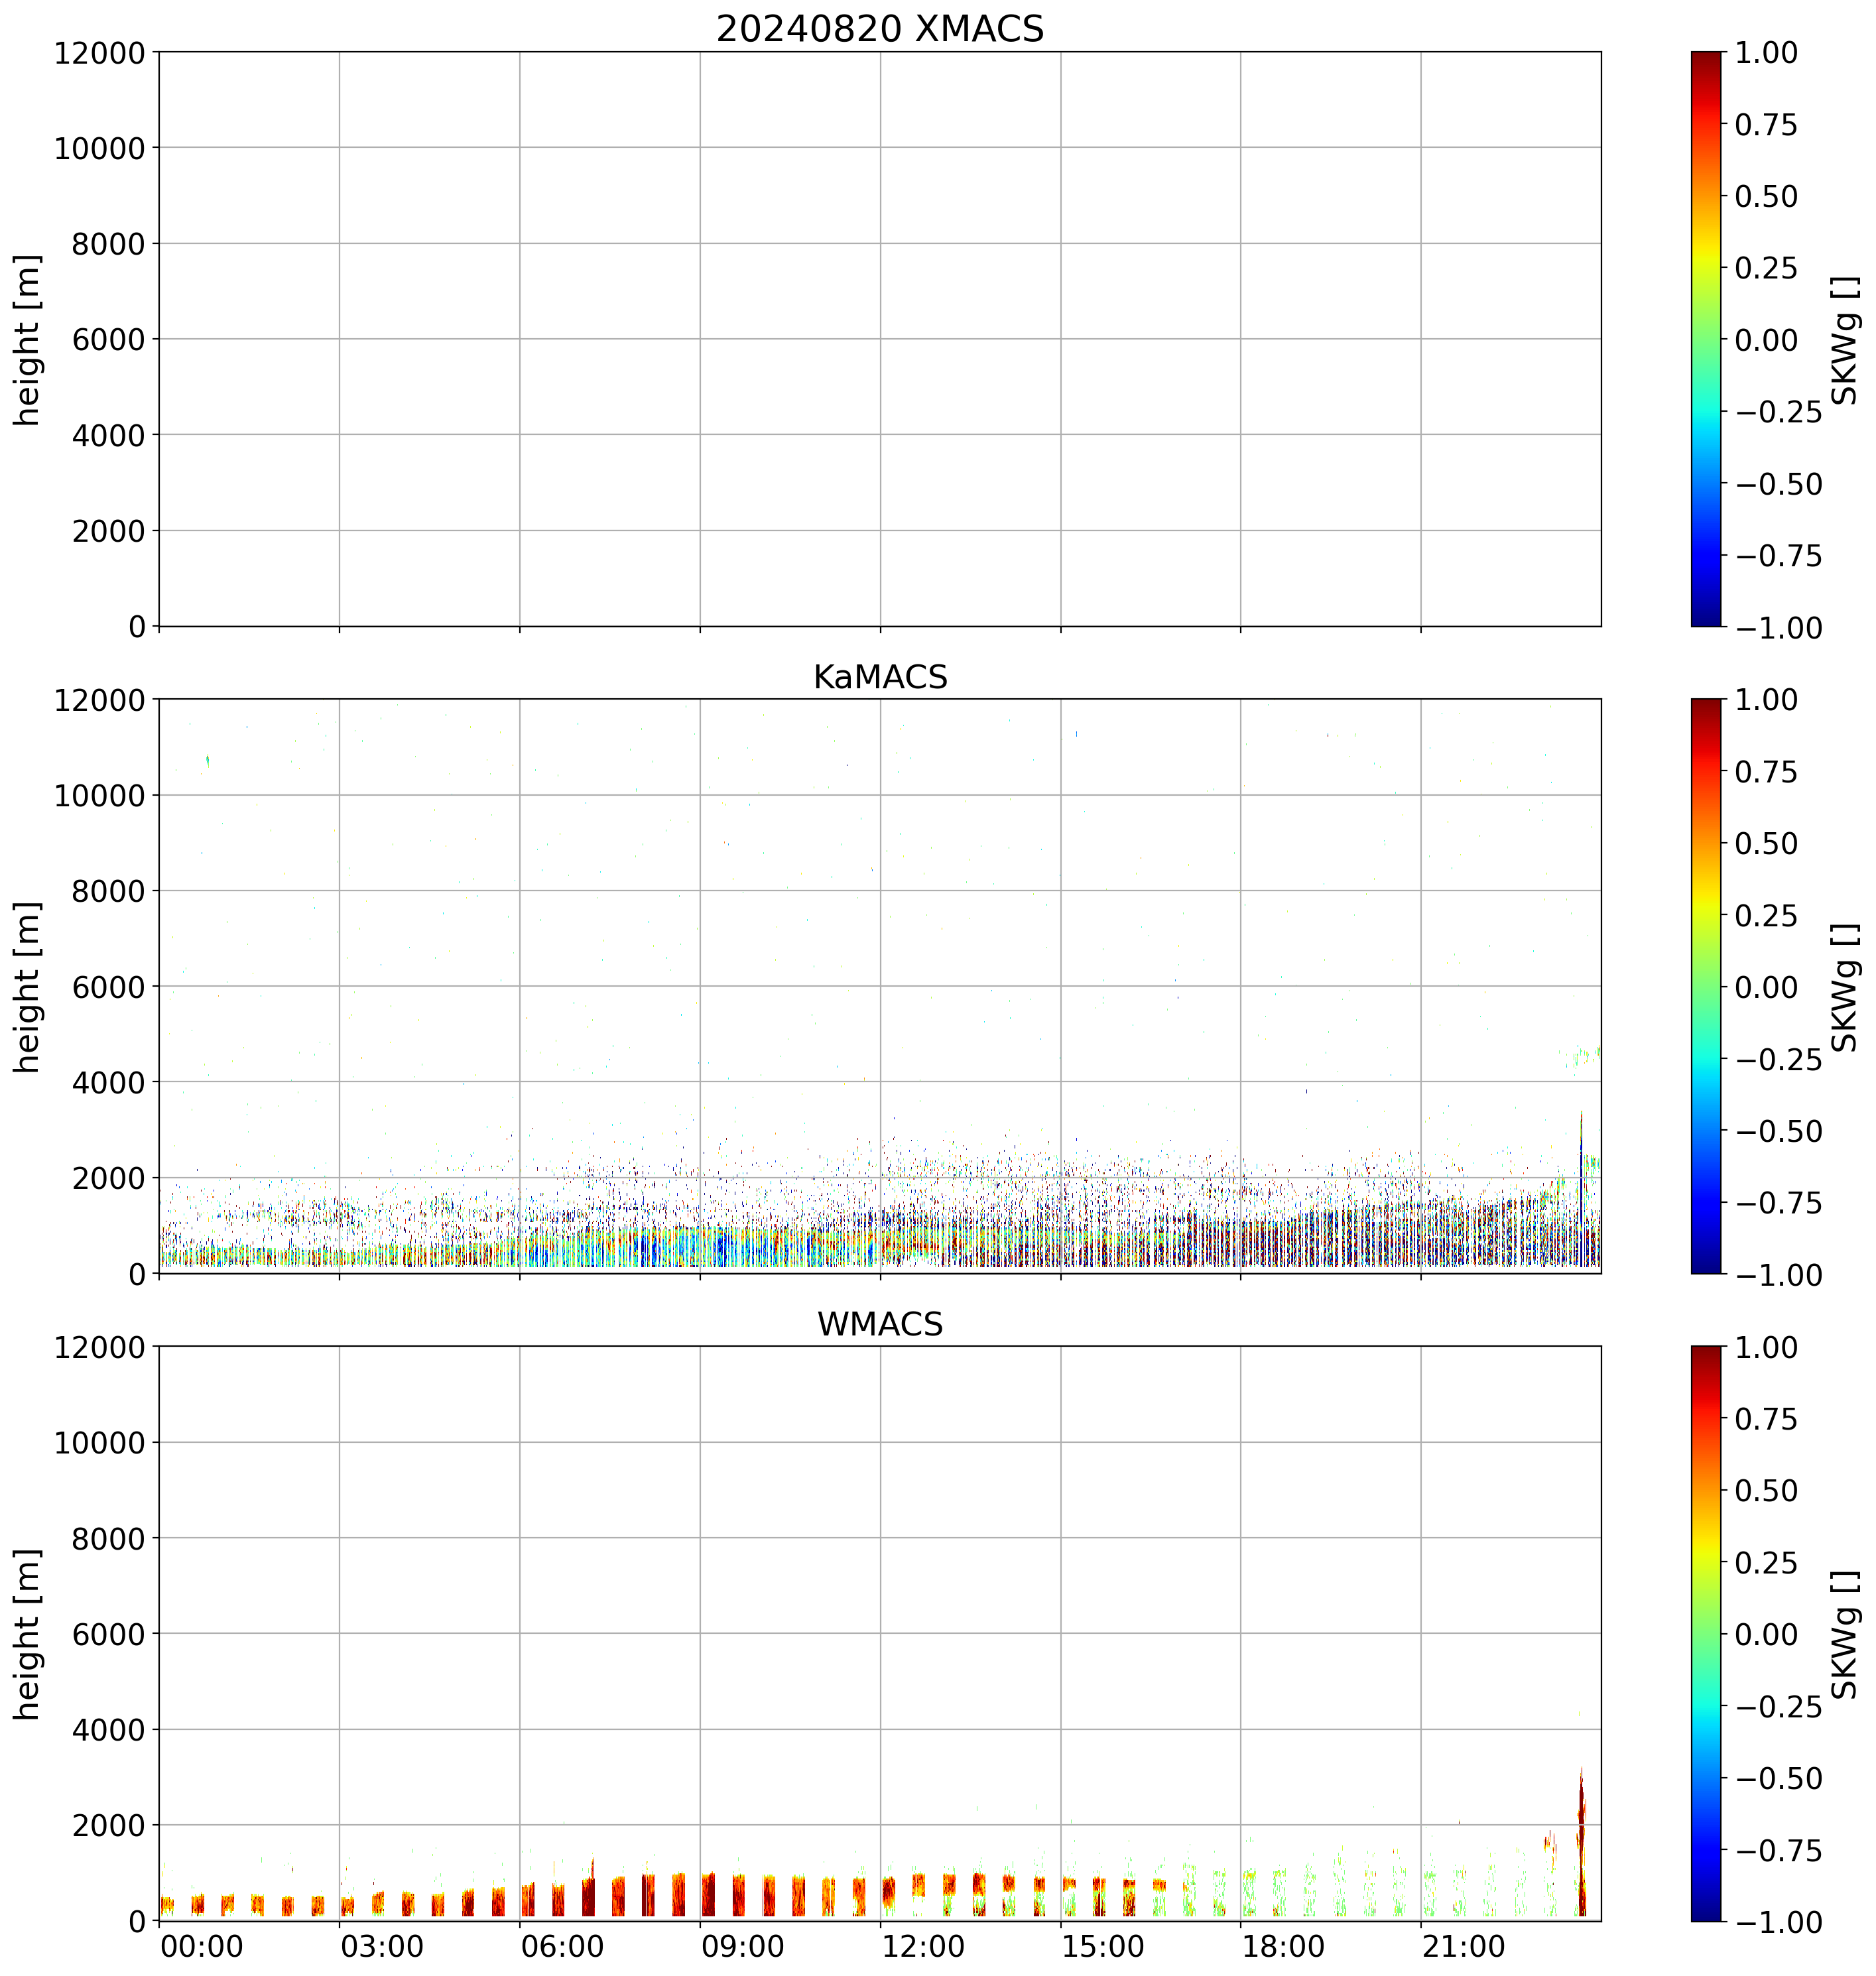Click the WMACS panel colorbar
1876x1976 pixels.
(1706, 1633)
